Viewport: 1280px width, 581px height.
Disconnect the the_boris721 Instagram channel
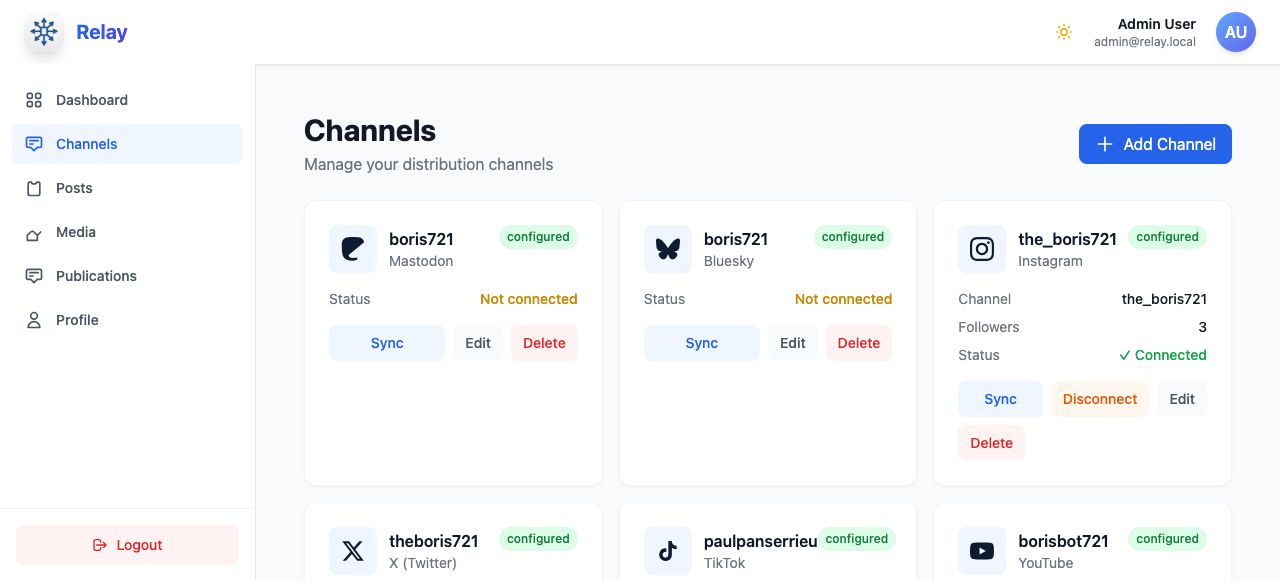[x=1100, y=399]
